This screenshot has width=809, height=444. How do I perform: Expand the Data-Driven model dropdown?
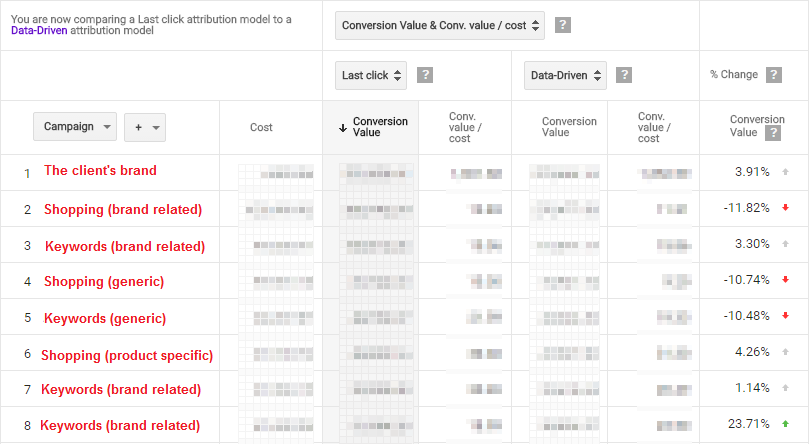tap(566, 74)
